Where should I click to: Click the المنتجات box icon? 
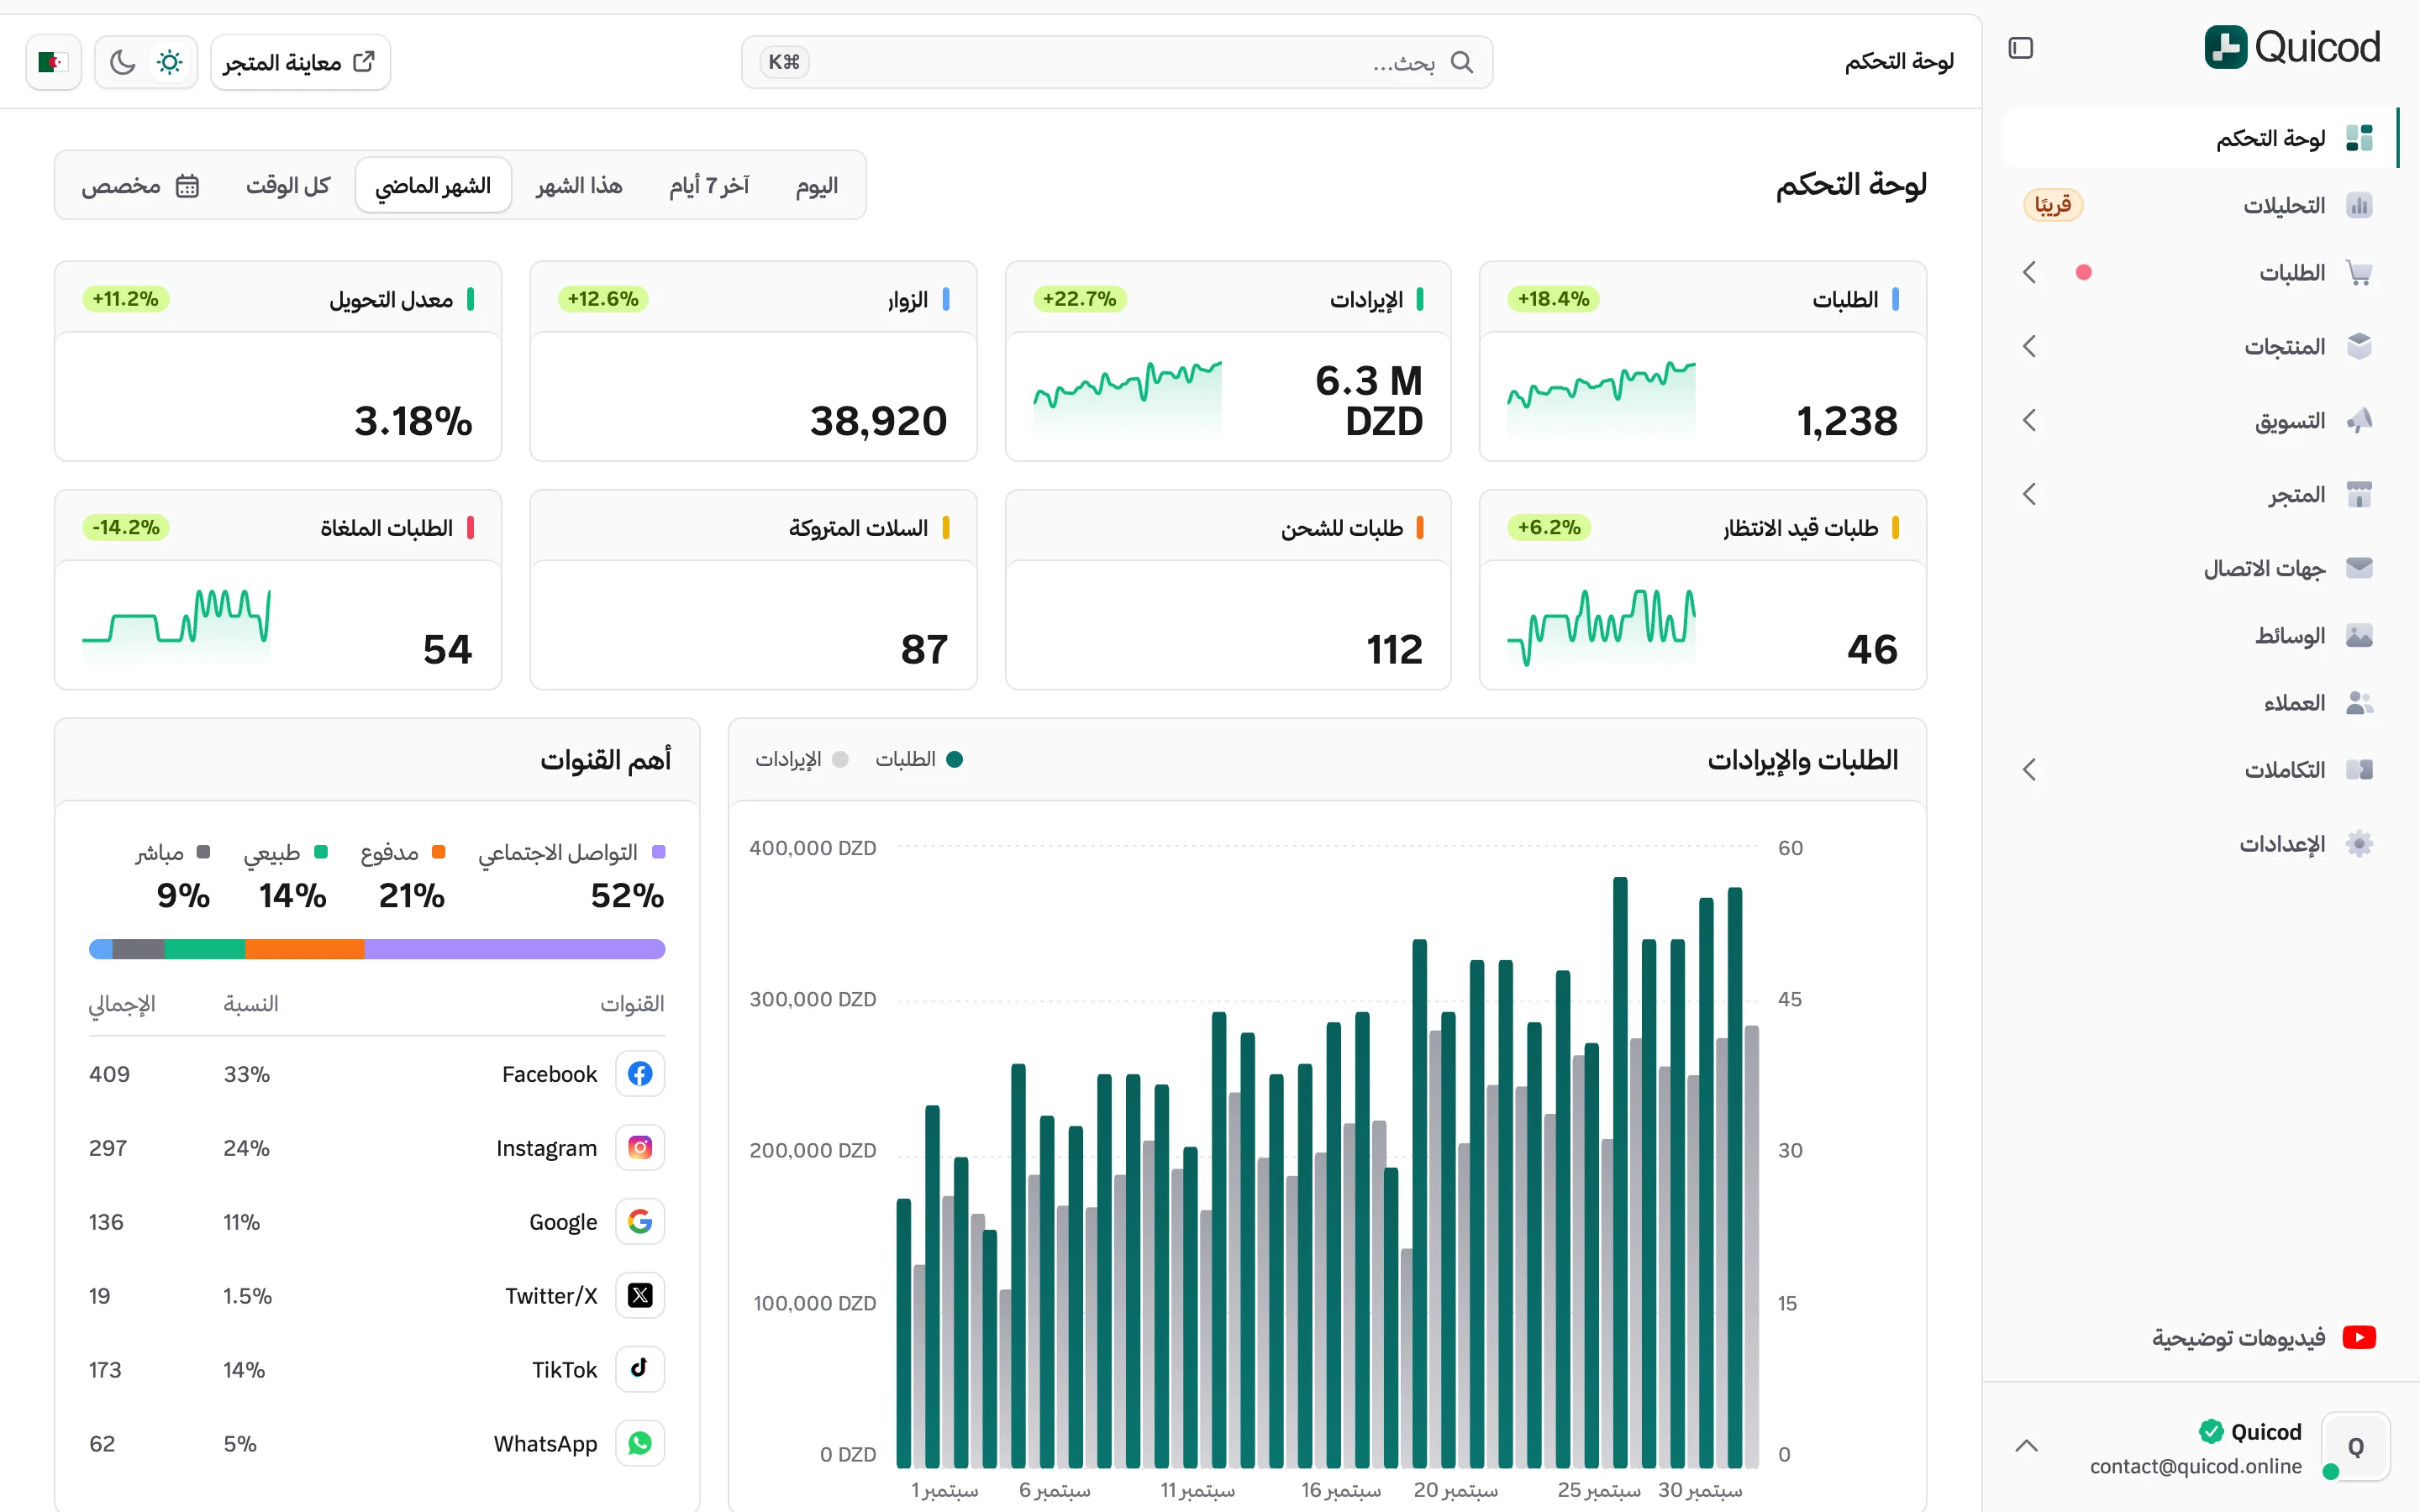pos(2359,346)
